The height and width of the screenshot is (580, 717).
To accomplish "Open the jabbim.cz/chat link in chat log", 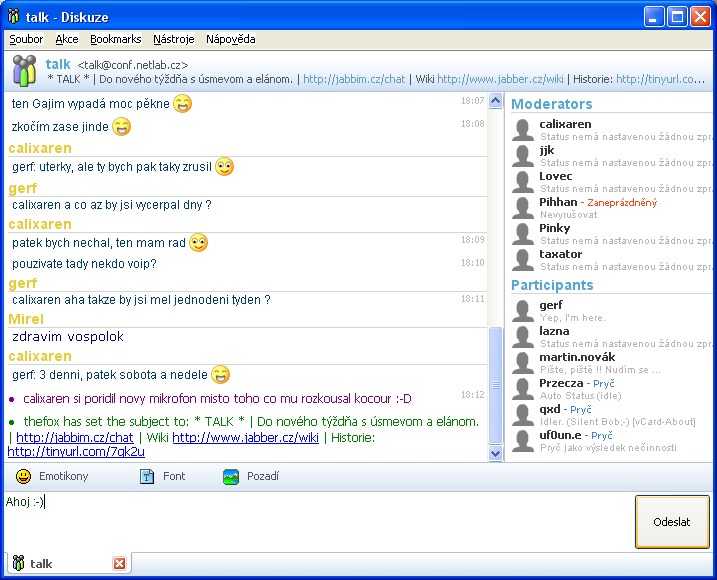I will (x=75, y=437).
